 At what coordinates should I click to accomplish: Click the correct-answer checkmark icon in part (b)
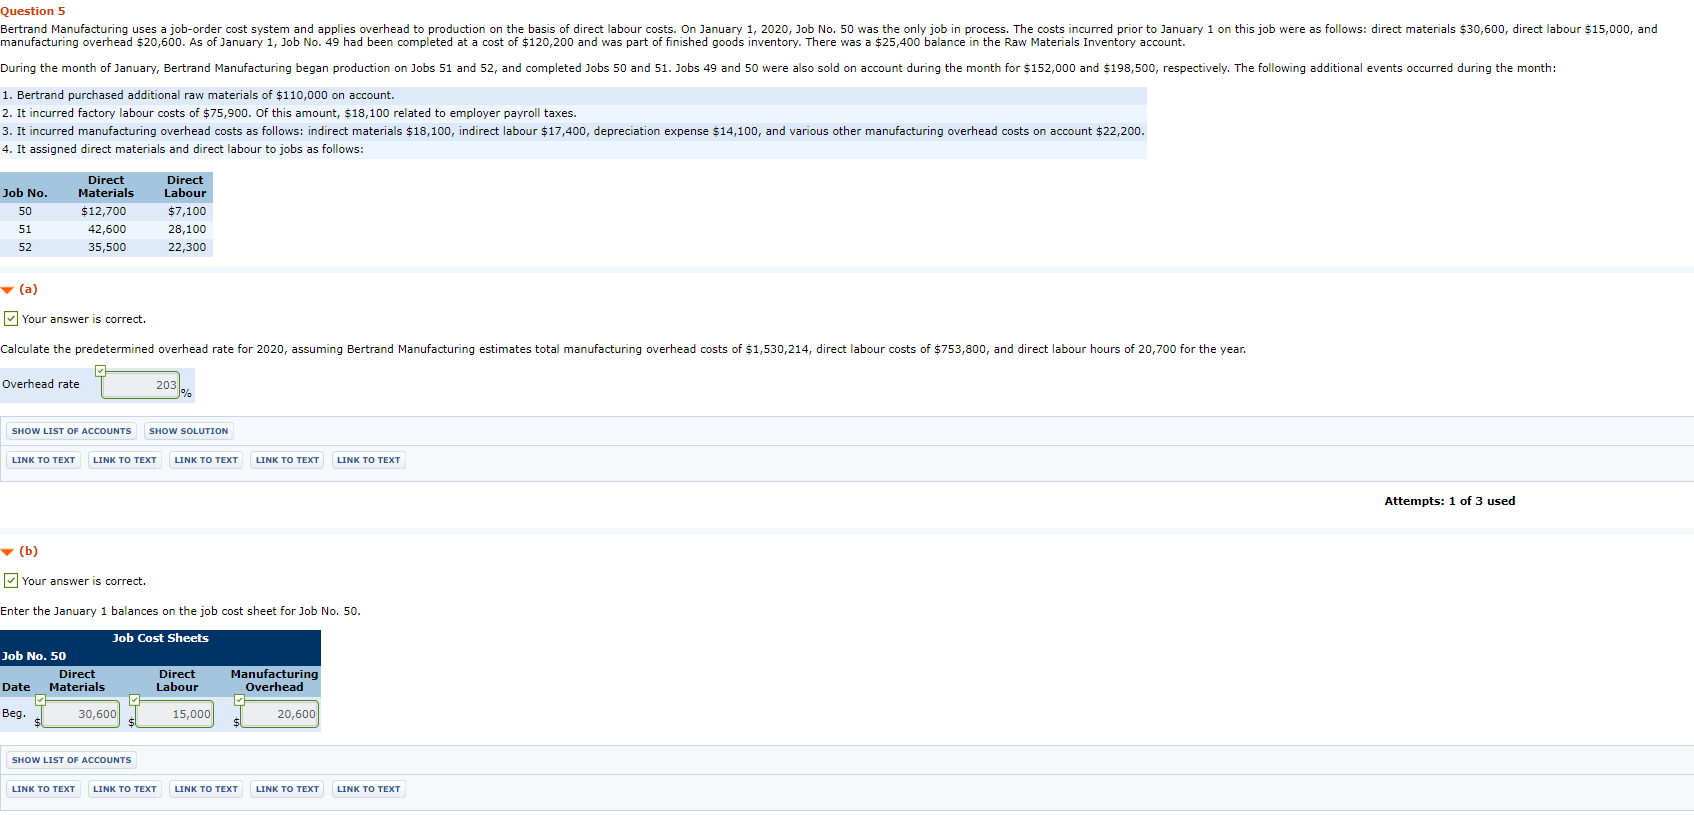coord(11,581)
